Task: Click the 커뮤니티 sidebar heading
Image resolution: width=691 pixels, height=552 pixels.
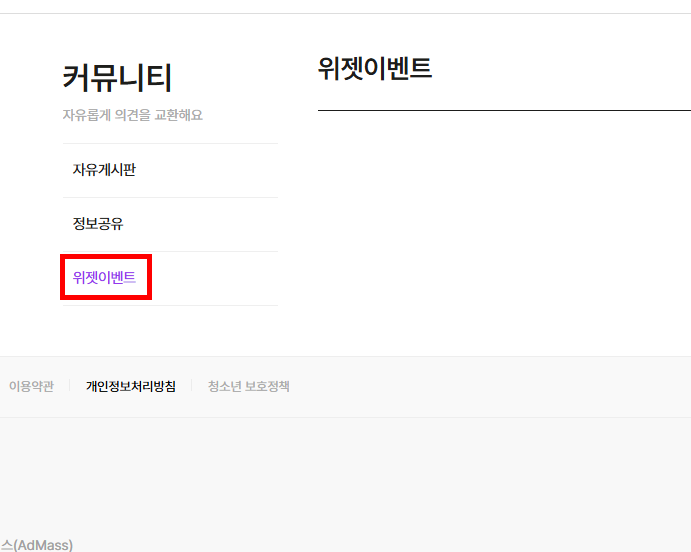Action: pyautogui.click(x=117, y=78)
